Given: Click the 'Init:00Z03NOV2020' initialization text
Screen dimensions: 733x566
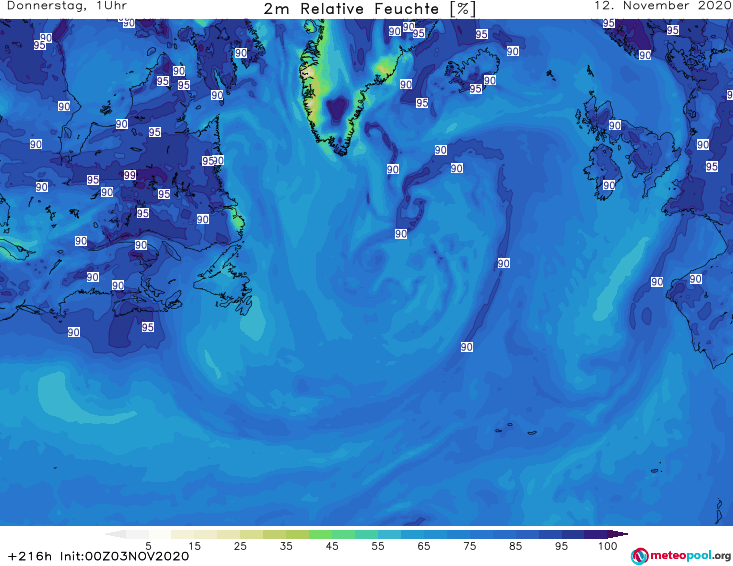Looking at the screenshot, I should click(124, 556).
